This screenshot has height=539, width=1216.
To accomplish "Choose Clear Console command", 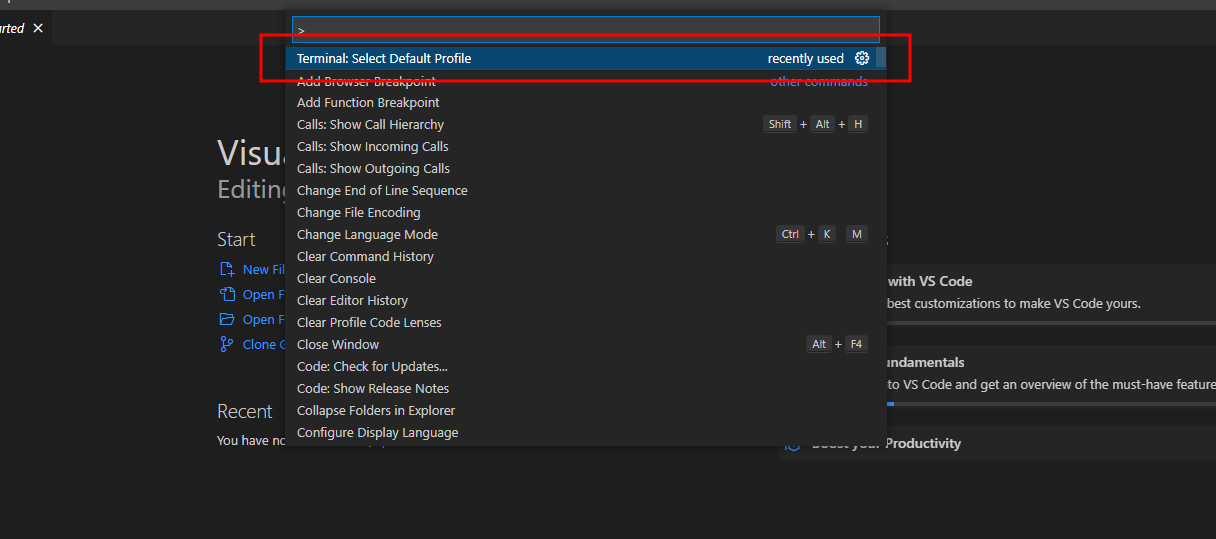I will click(x=581, y=278).
